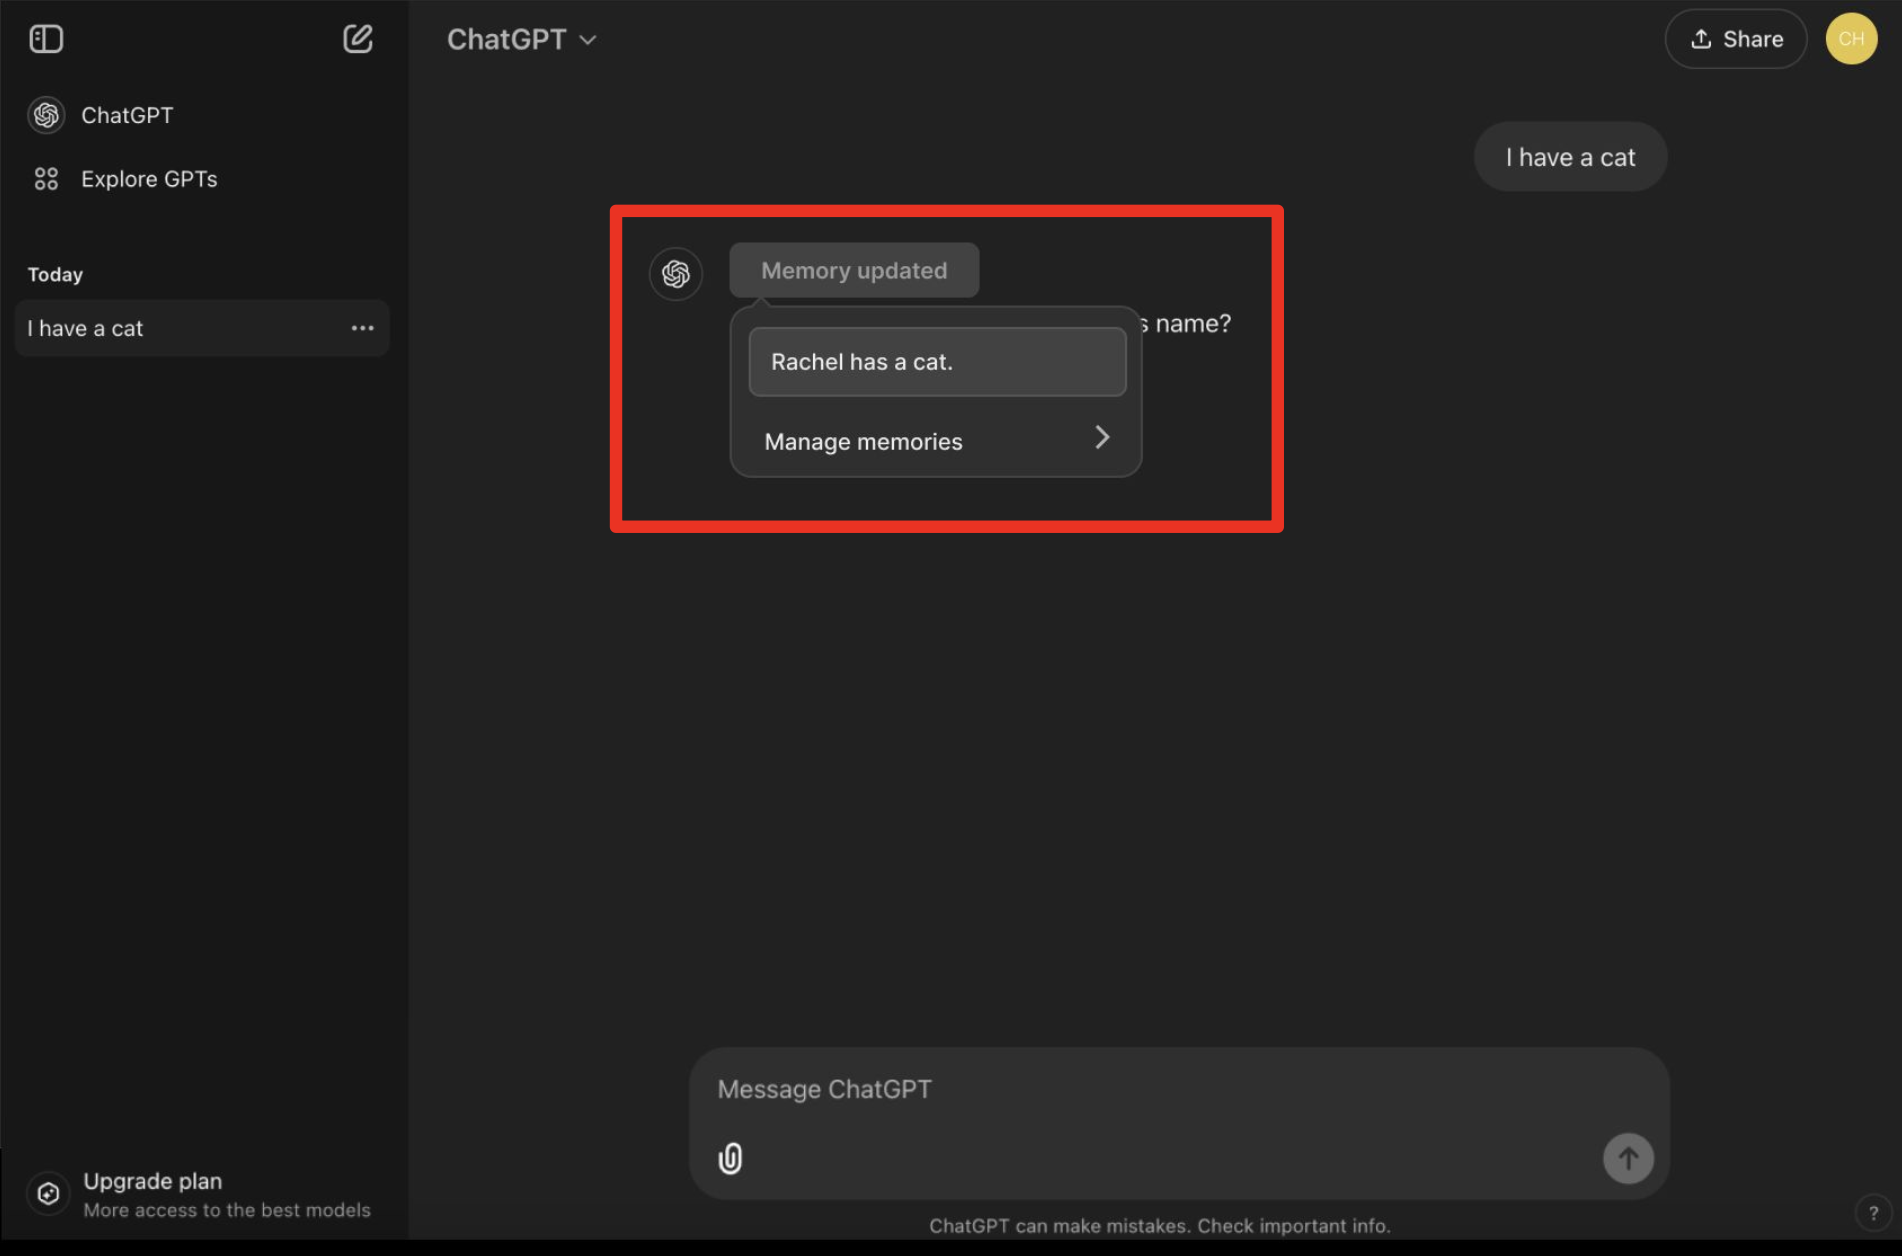Select the 'Rachel has a cat.' memory entry

pyautogui.click(x=937, y=362)
